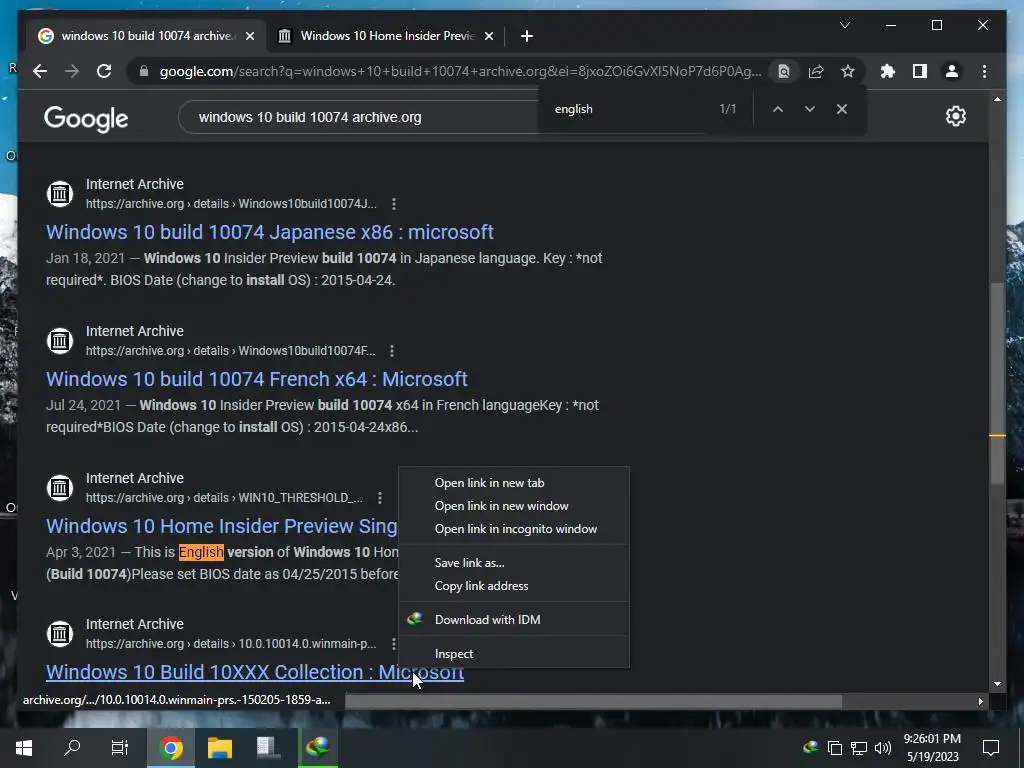This screenshot has height=768, width=1024.
Task: Open more options for WIN10_THRESHOLD result
Action: [x=379, y=498]
